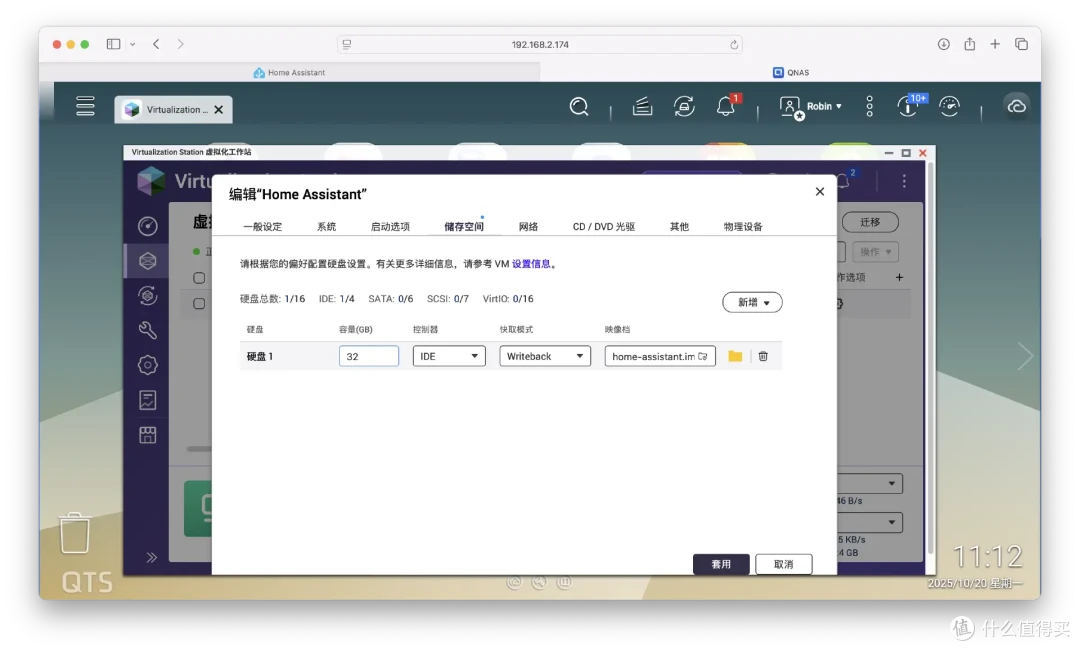Tick the second VM list checkbox
The image size is (1080, 651).
pos(199,303)
